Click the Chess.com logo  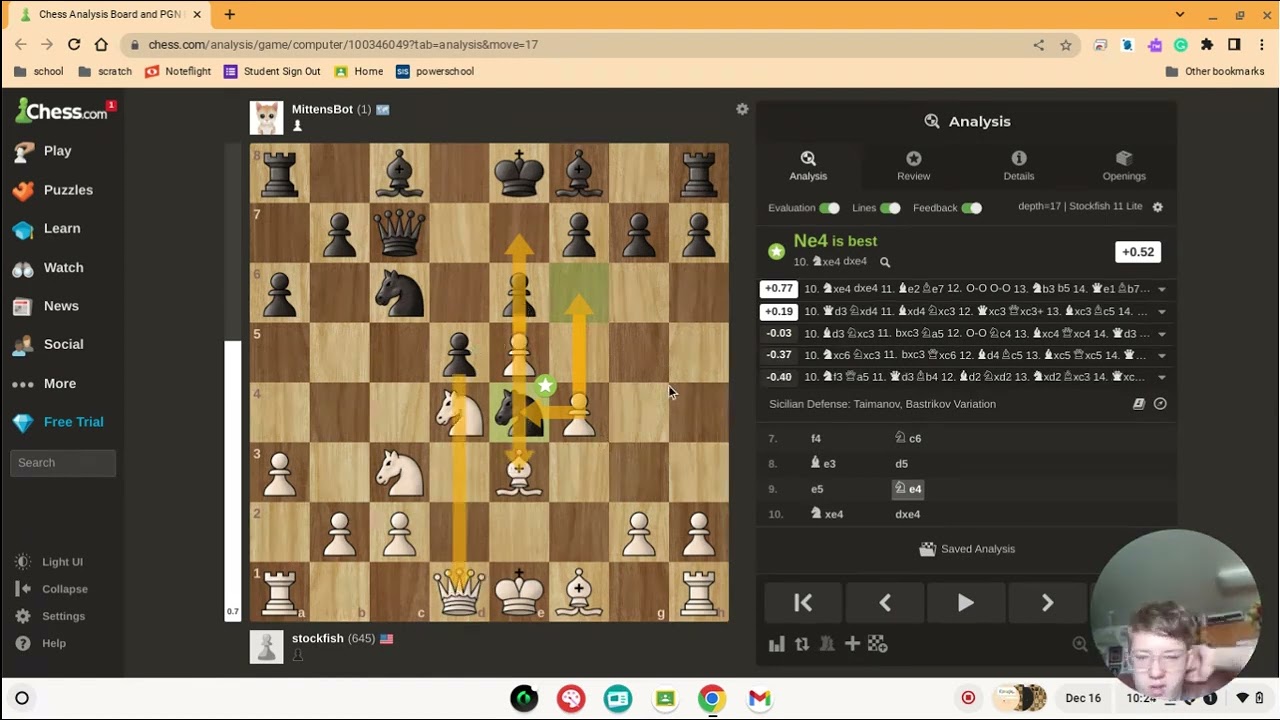(x=61, y=111)
